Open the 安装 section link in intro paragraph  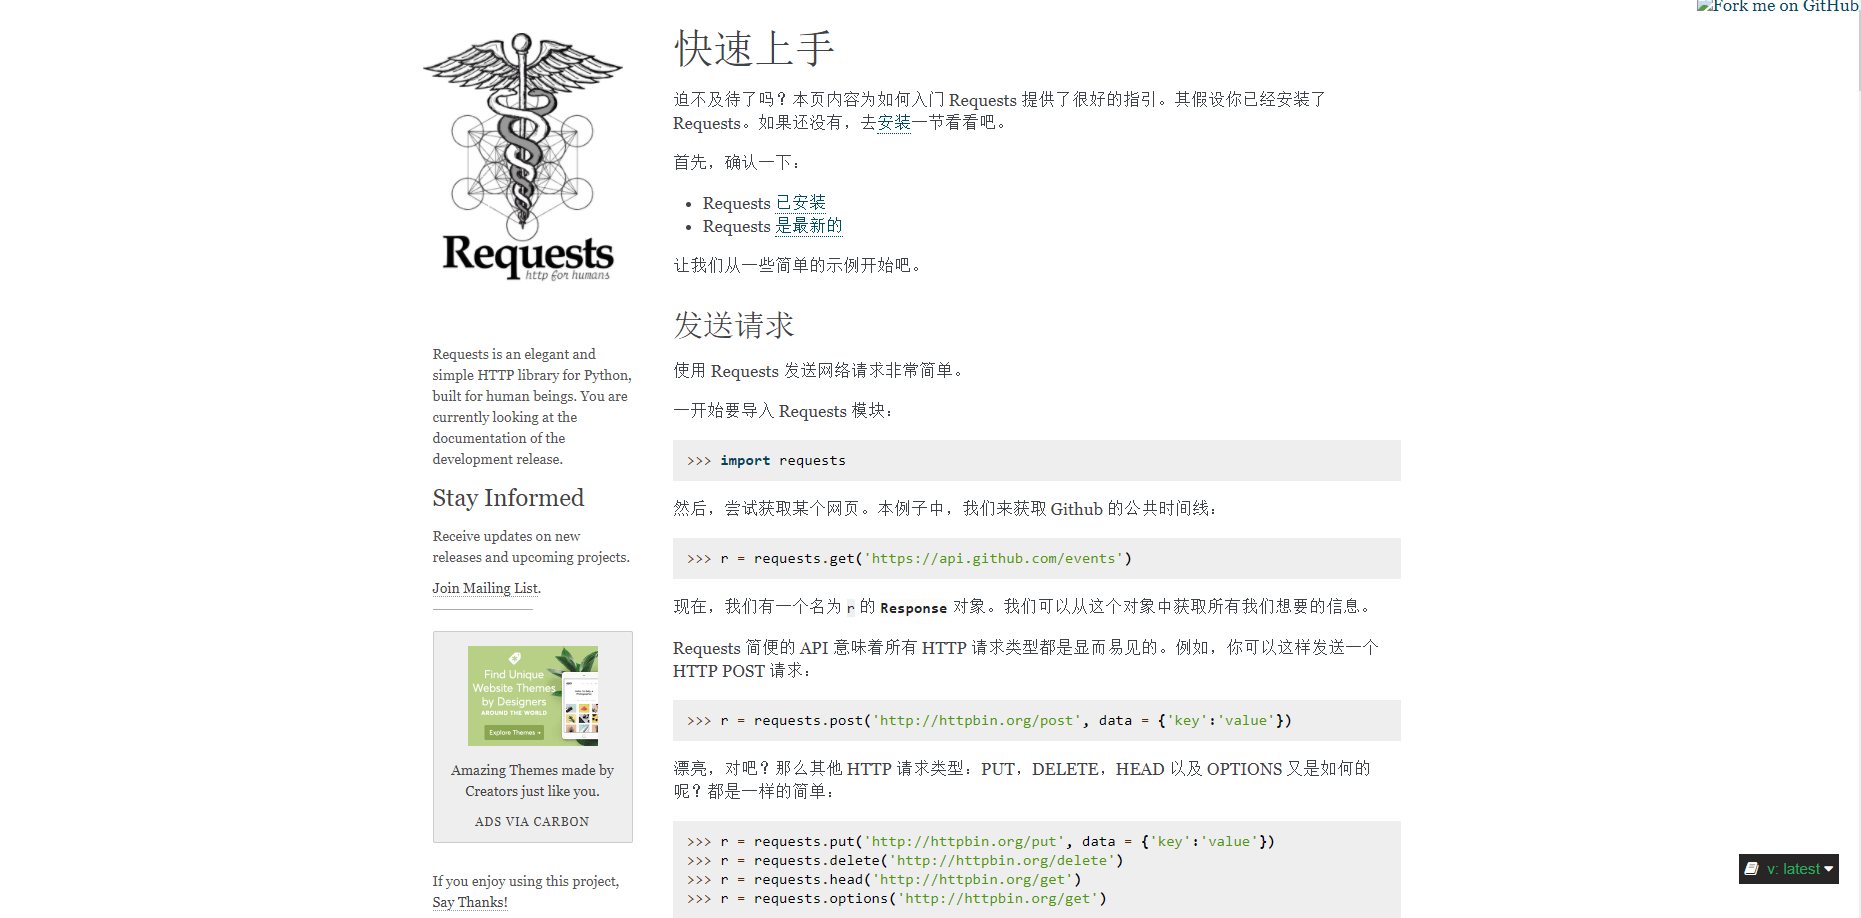click(x=894, y=123)
